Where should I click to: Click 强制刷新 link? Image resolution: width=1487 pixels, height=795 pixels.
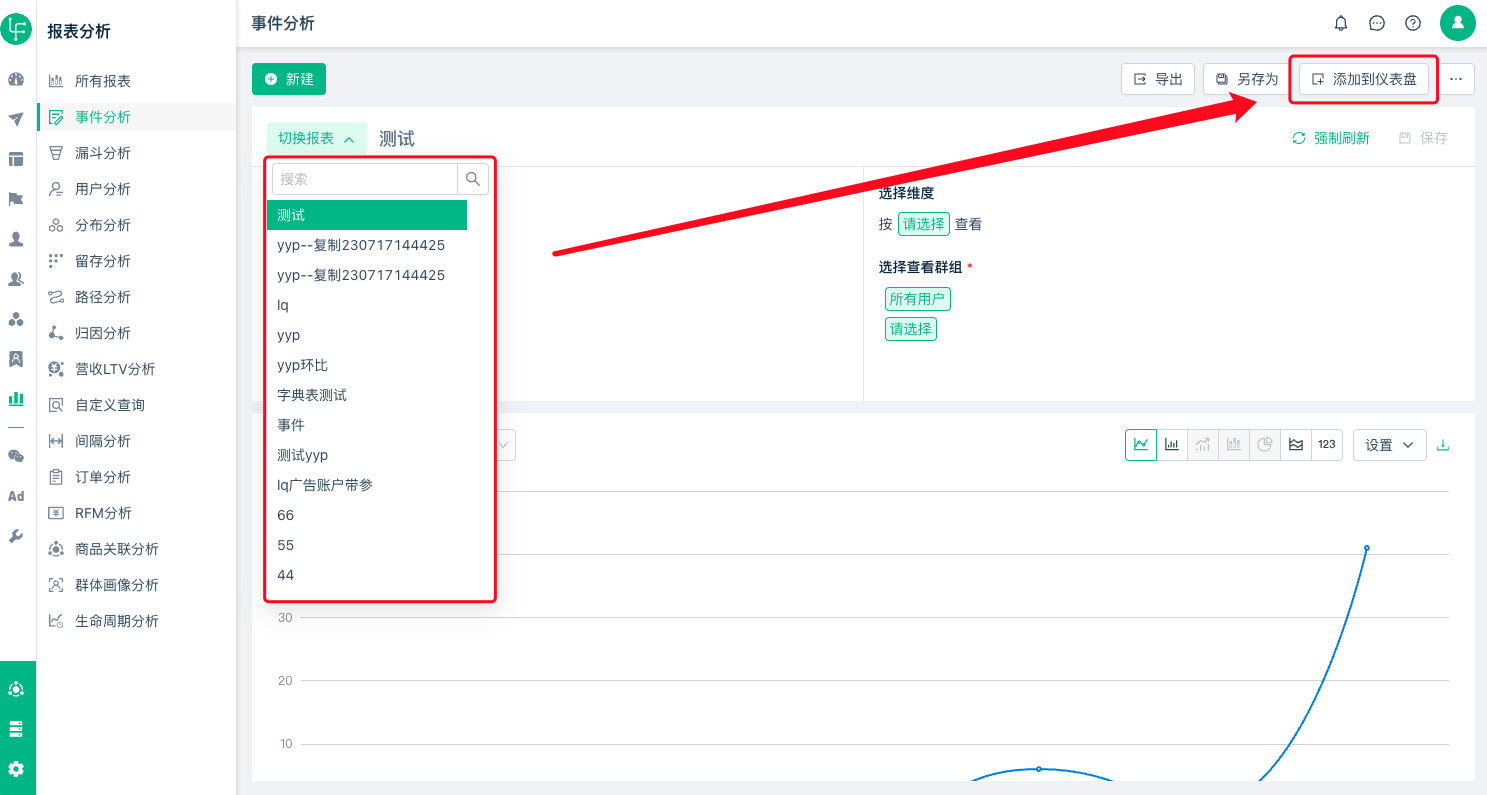click(x=1331, y=138)
